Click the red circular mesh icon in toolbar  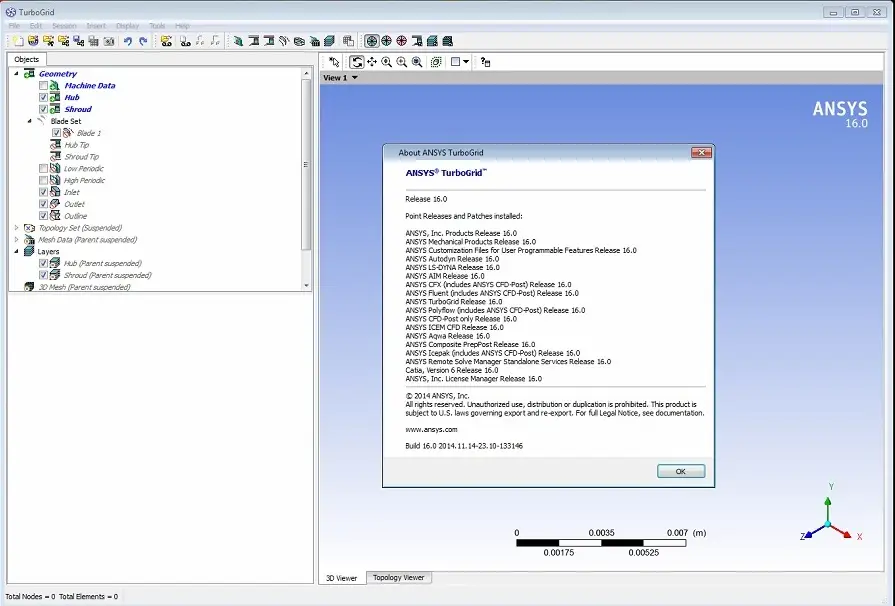402,41
